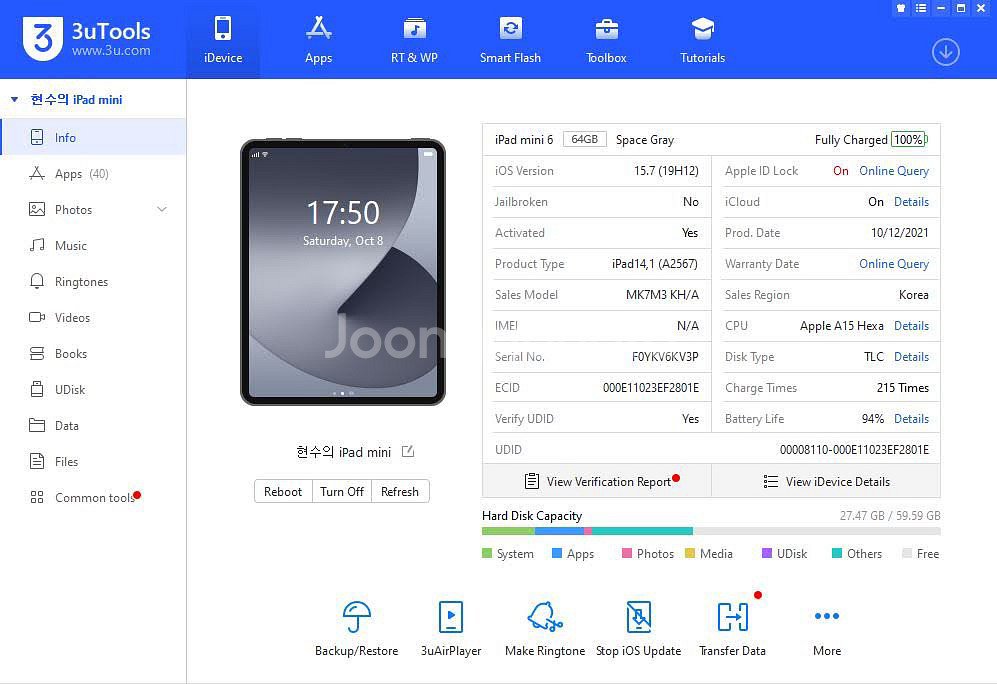The image size is (997, 684).
Task: Select the serial number F0YKV6KV3P
Action: pos(665,357)
